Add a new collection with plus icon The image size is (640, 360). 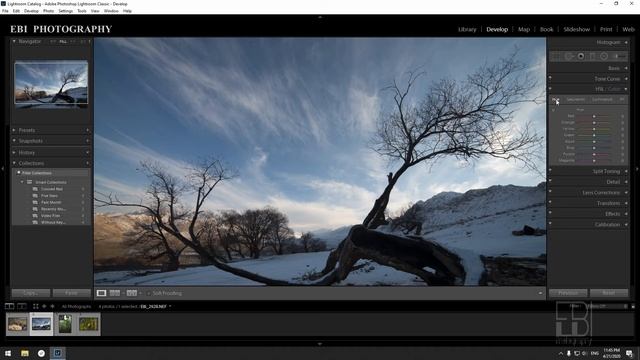coord(87,163)
